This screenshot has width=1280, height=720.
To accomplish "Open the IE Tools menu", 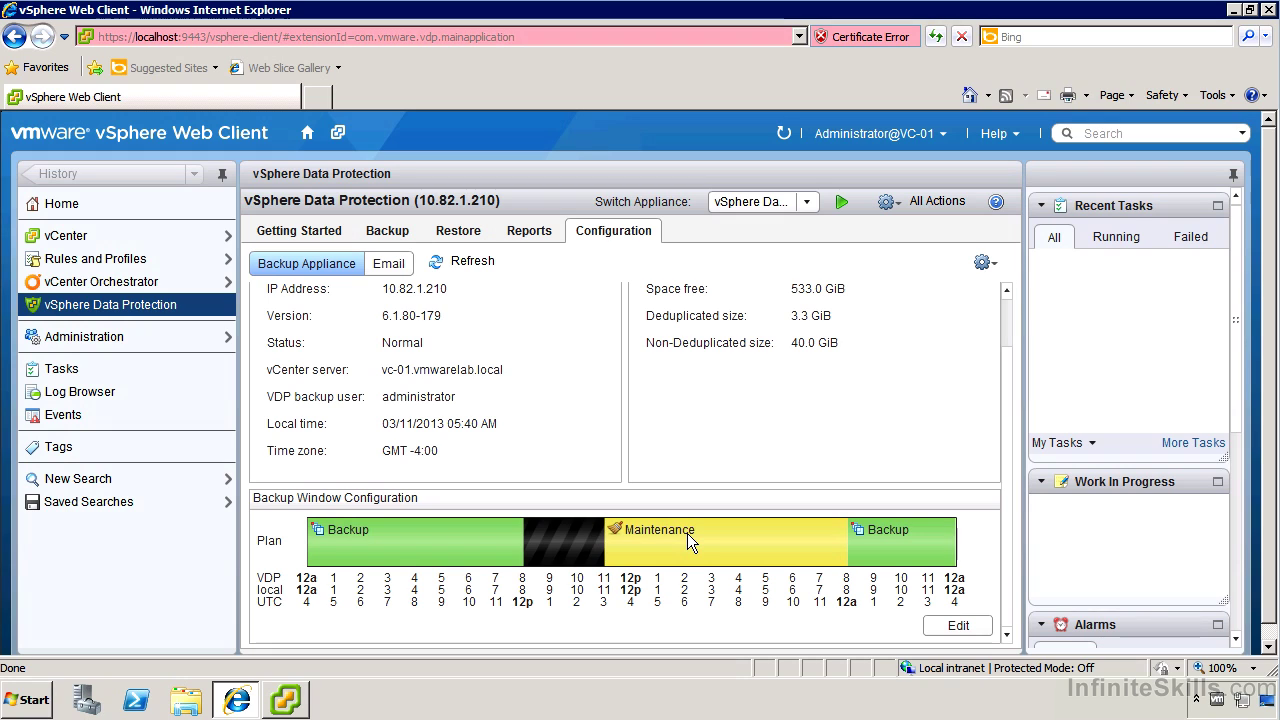I will click(x=1218, y=96).
